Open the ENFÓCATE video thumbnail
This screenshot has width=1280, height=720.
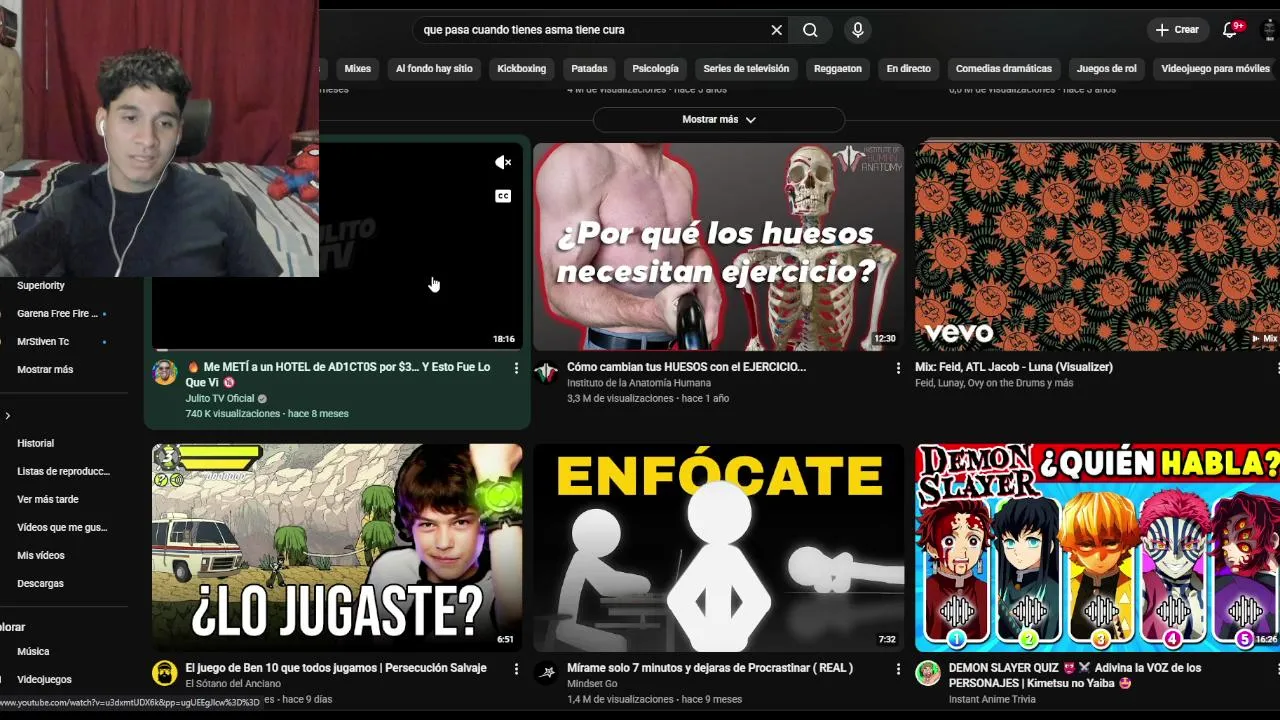point(718,547)
